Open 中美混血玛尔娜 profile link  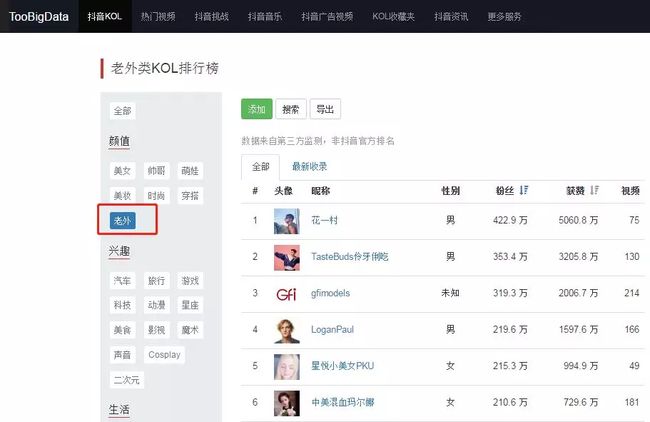(342, 403)
